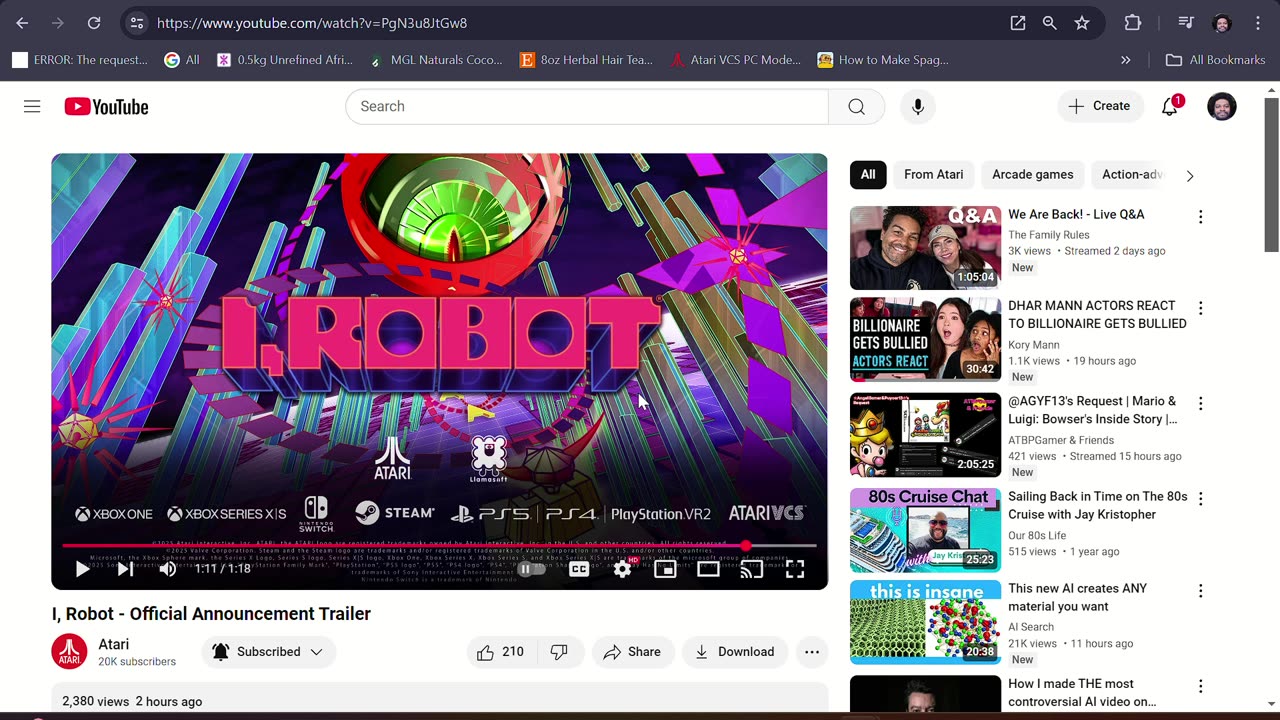This screenshot has height=720, width=1280.
Task: Open the YouTube guide hamburger menu
Action: pyautogui.click(x=32, y=106)
